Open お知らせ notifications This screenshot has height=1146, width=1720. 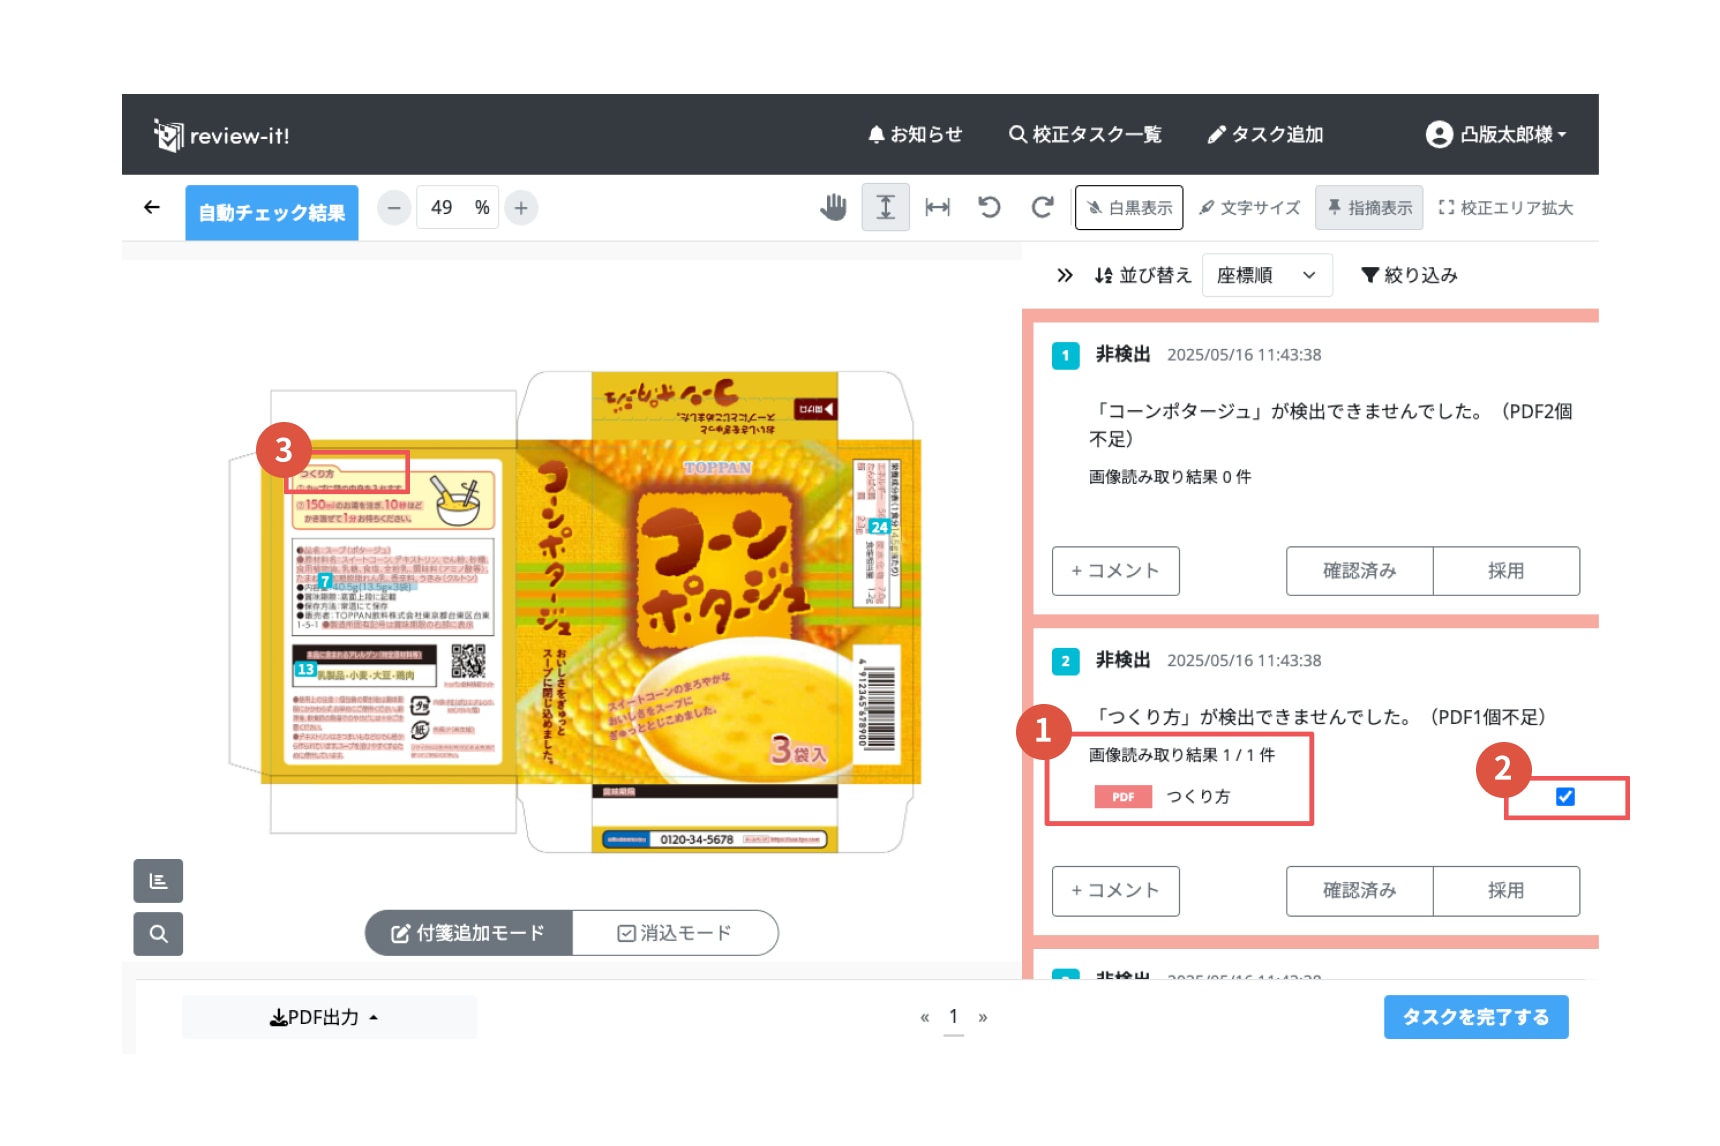(915, 134)
